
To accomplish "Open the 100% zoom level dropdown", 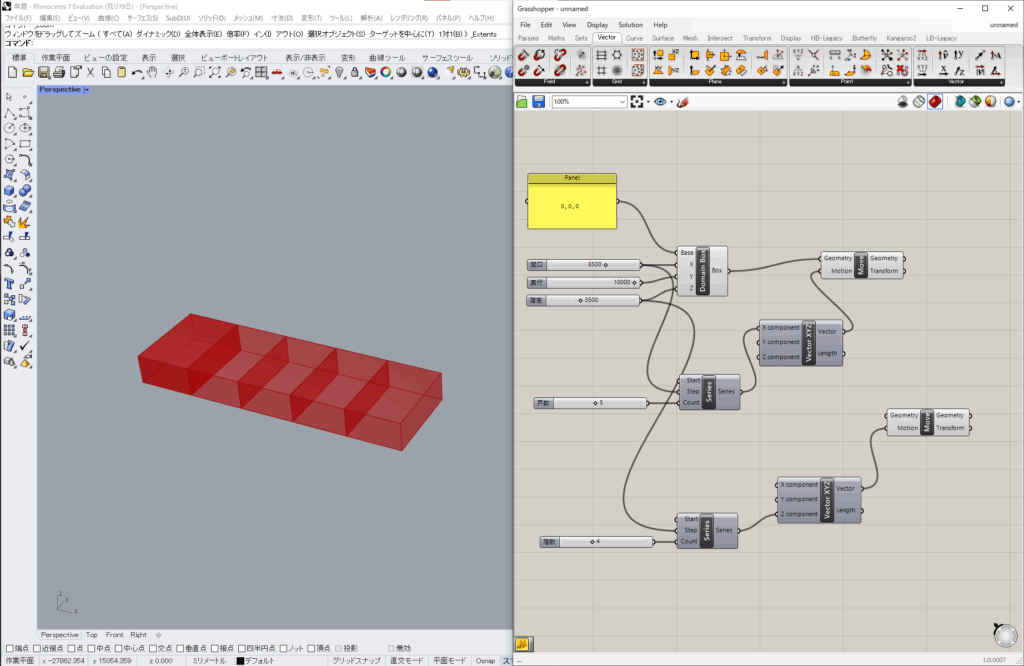I will coord(622,102).
